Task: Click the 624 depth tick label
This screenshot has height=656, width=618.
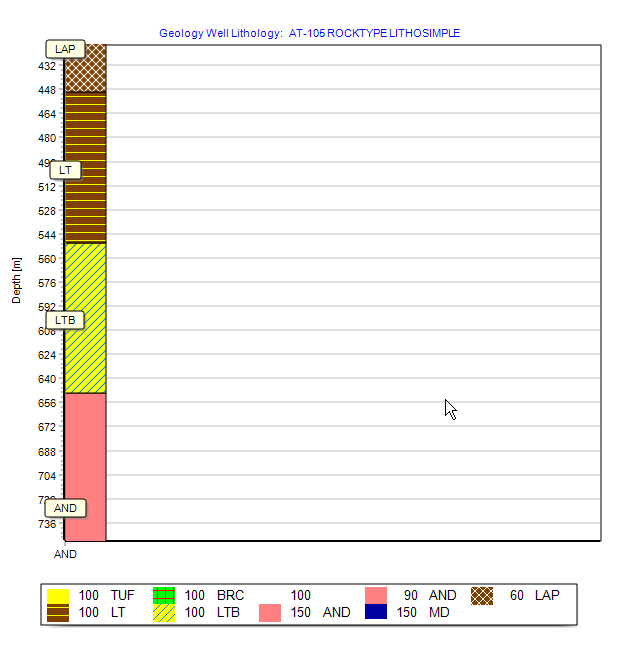Action: click(x=47, y=355)
